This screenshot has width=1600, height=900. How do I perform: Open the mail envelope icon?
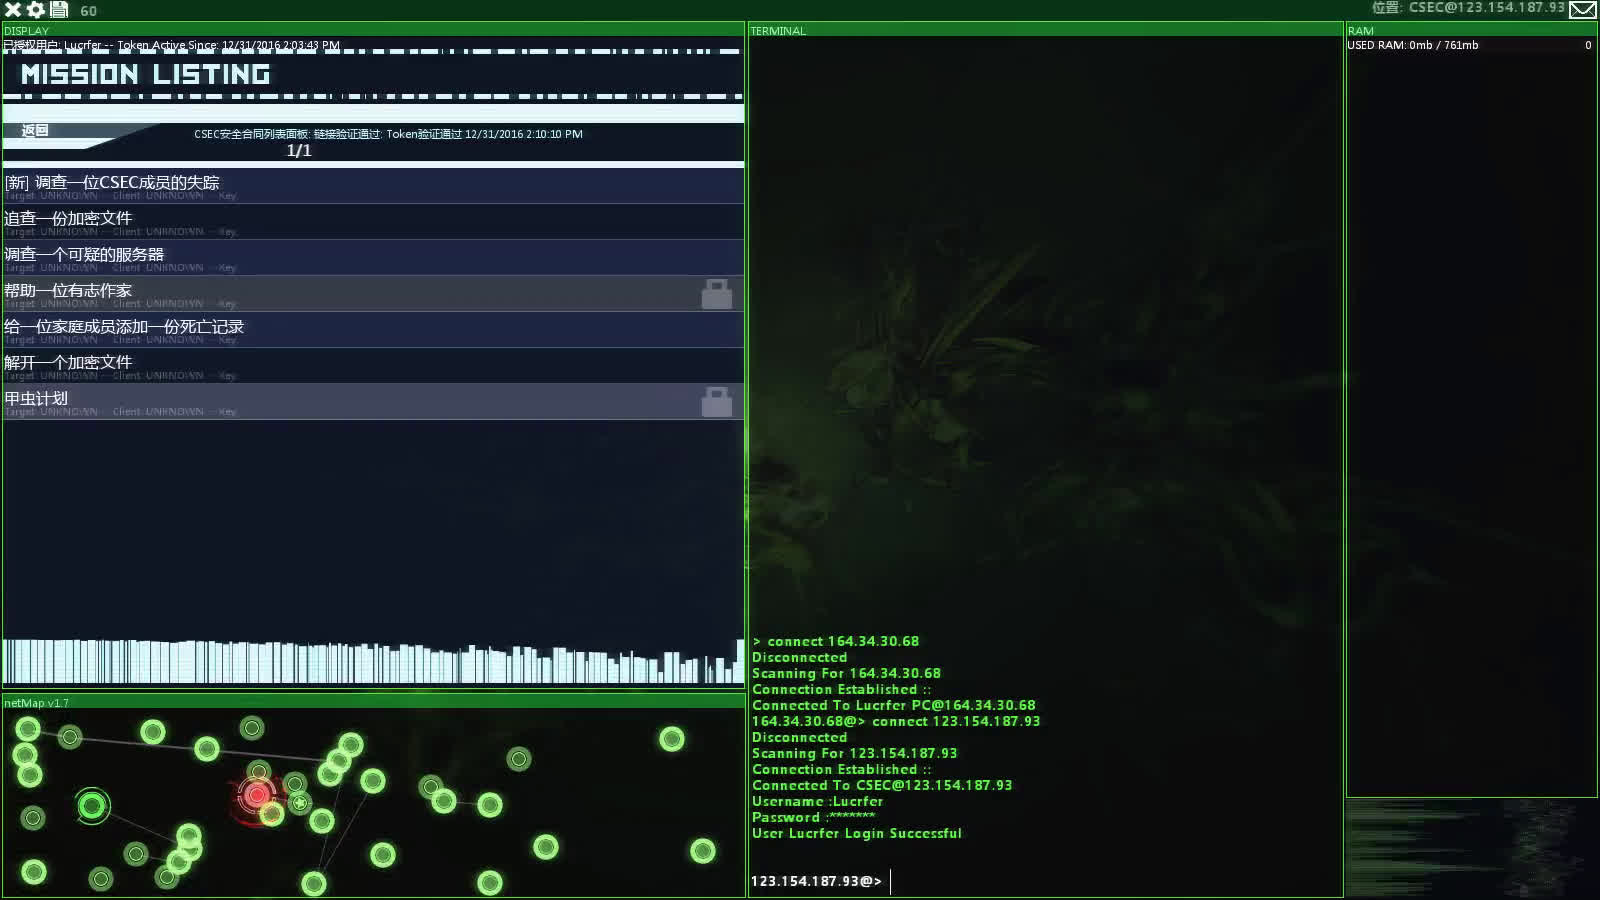pyautogui.click(x=1582, y=10)
